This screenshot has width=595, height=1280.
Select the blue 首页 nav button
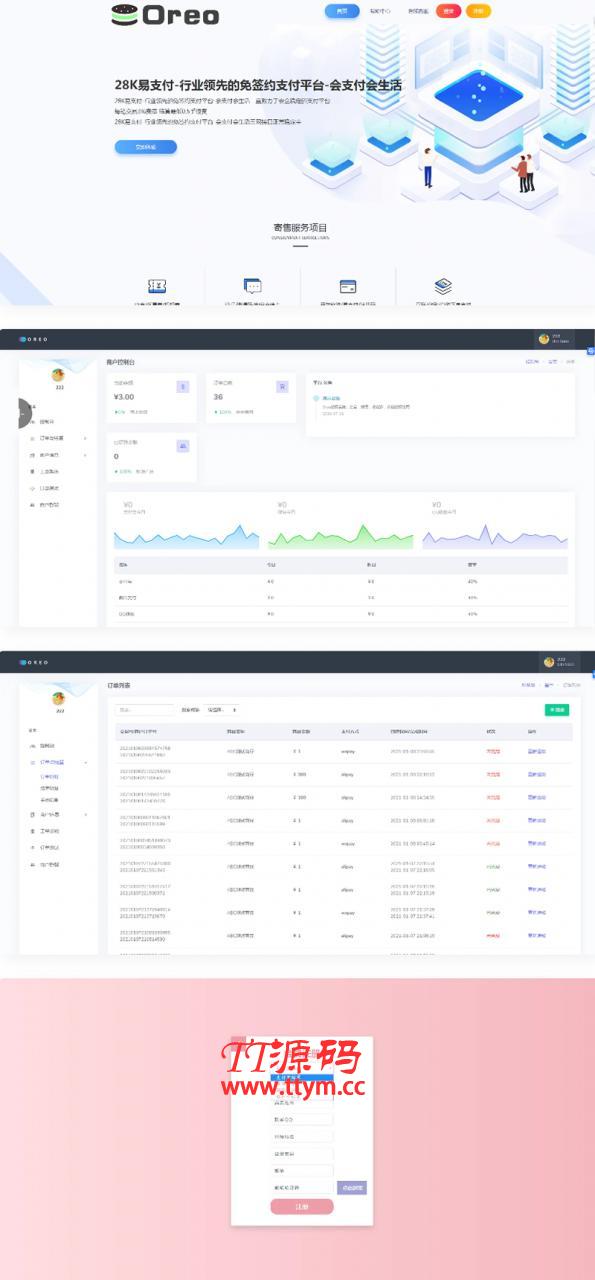[x=342, y=11]
